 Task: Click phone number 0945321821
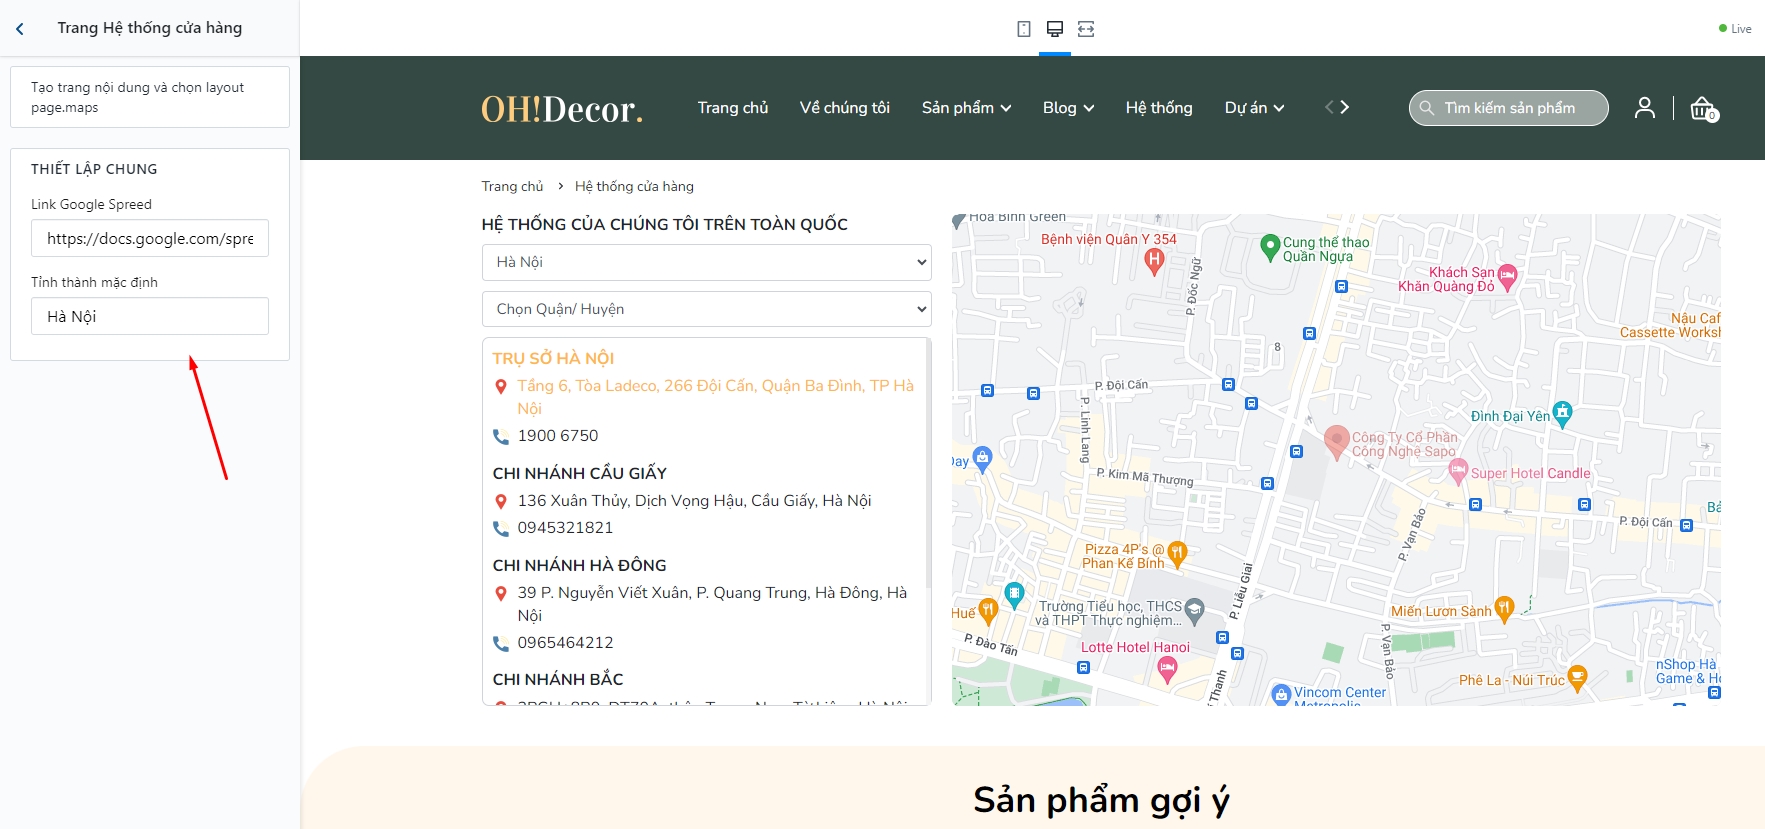565,528
